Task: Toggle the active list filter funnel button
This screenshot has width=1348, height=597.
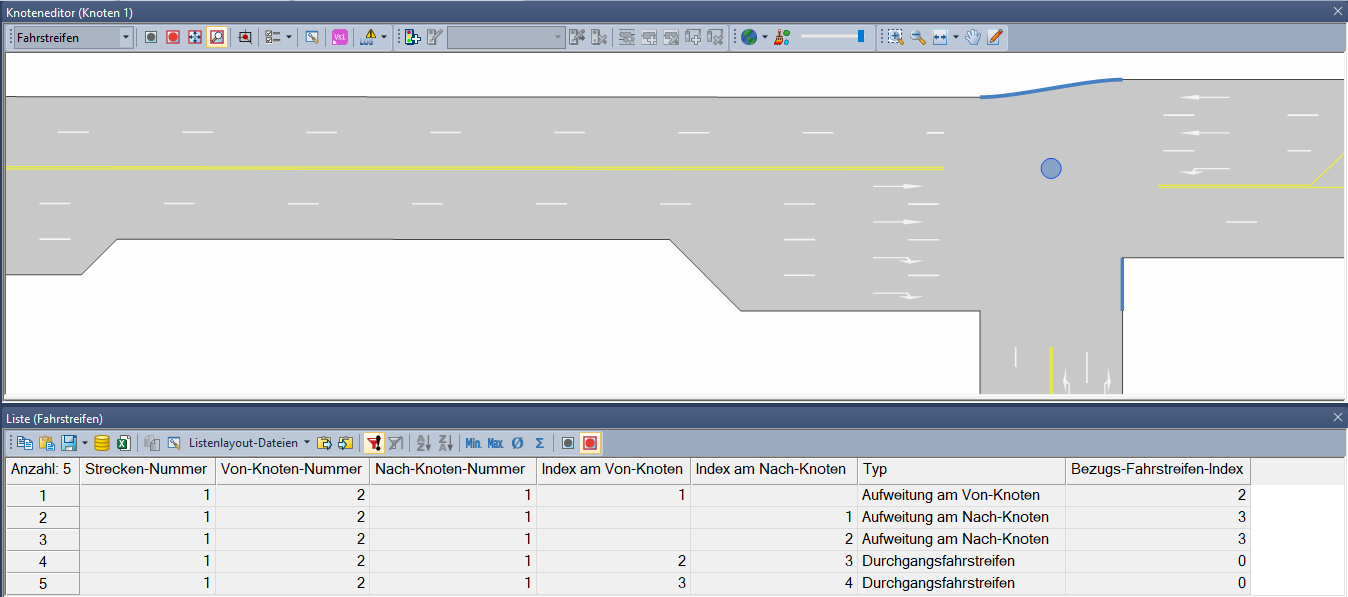Action: 373,443
